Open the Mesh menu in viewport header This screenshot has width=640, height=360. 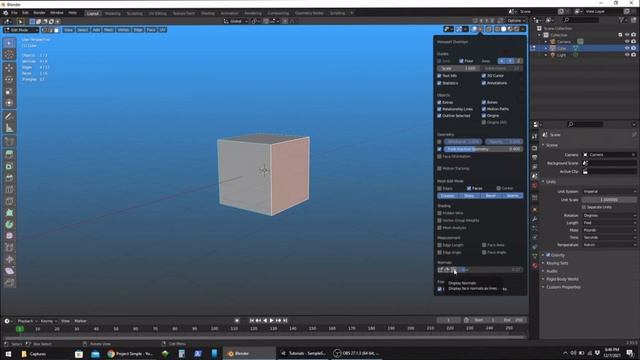click(x=109, y=30)
